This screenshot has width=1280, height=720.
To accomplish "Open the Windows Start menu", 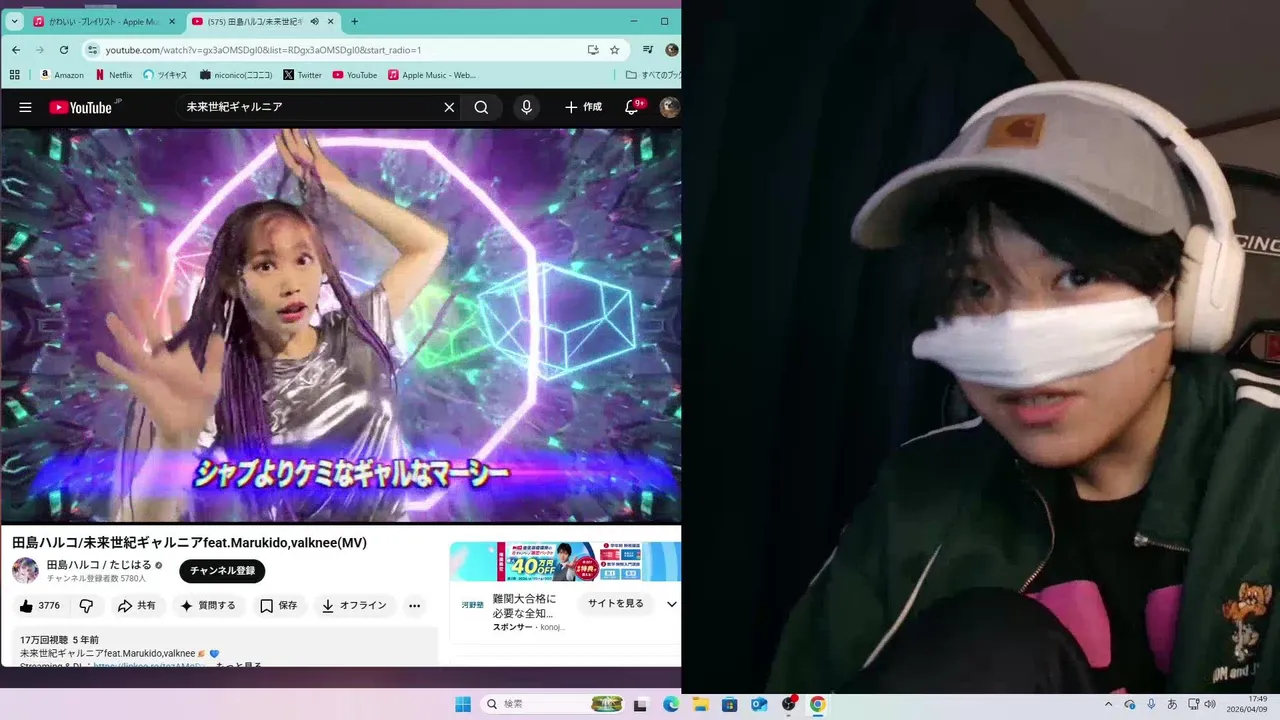I will 463,704.
